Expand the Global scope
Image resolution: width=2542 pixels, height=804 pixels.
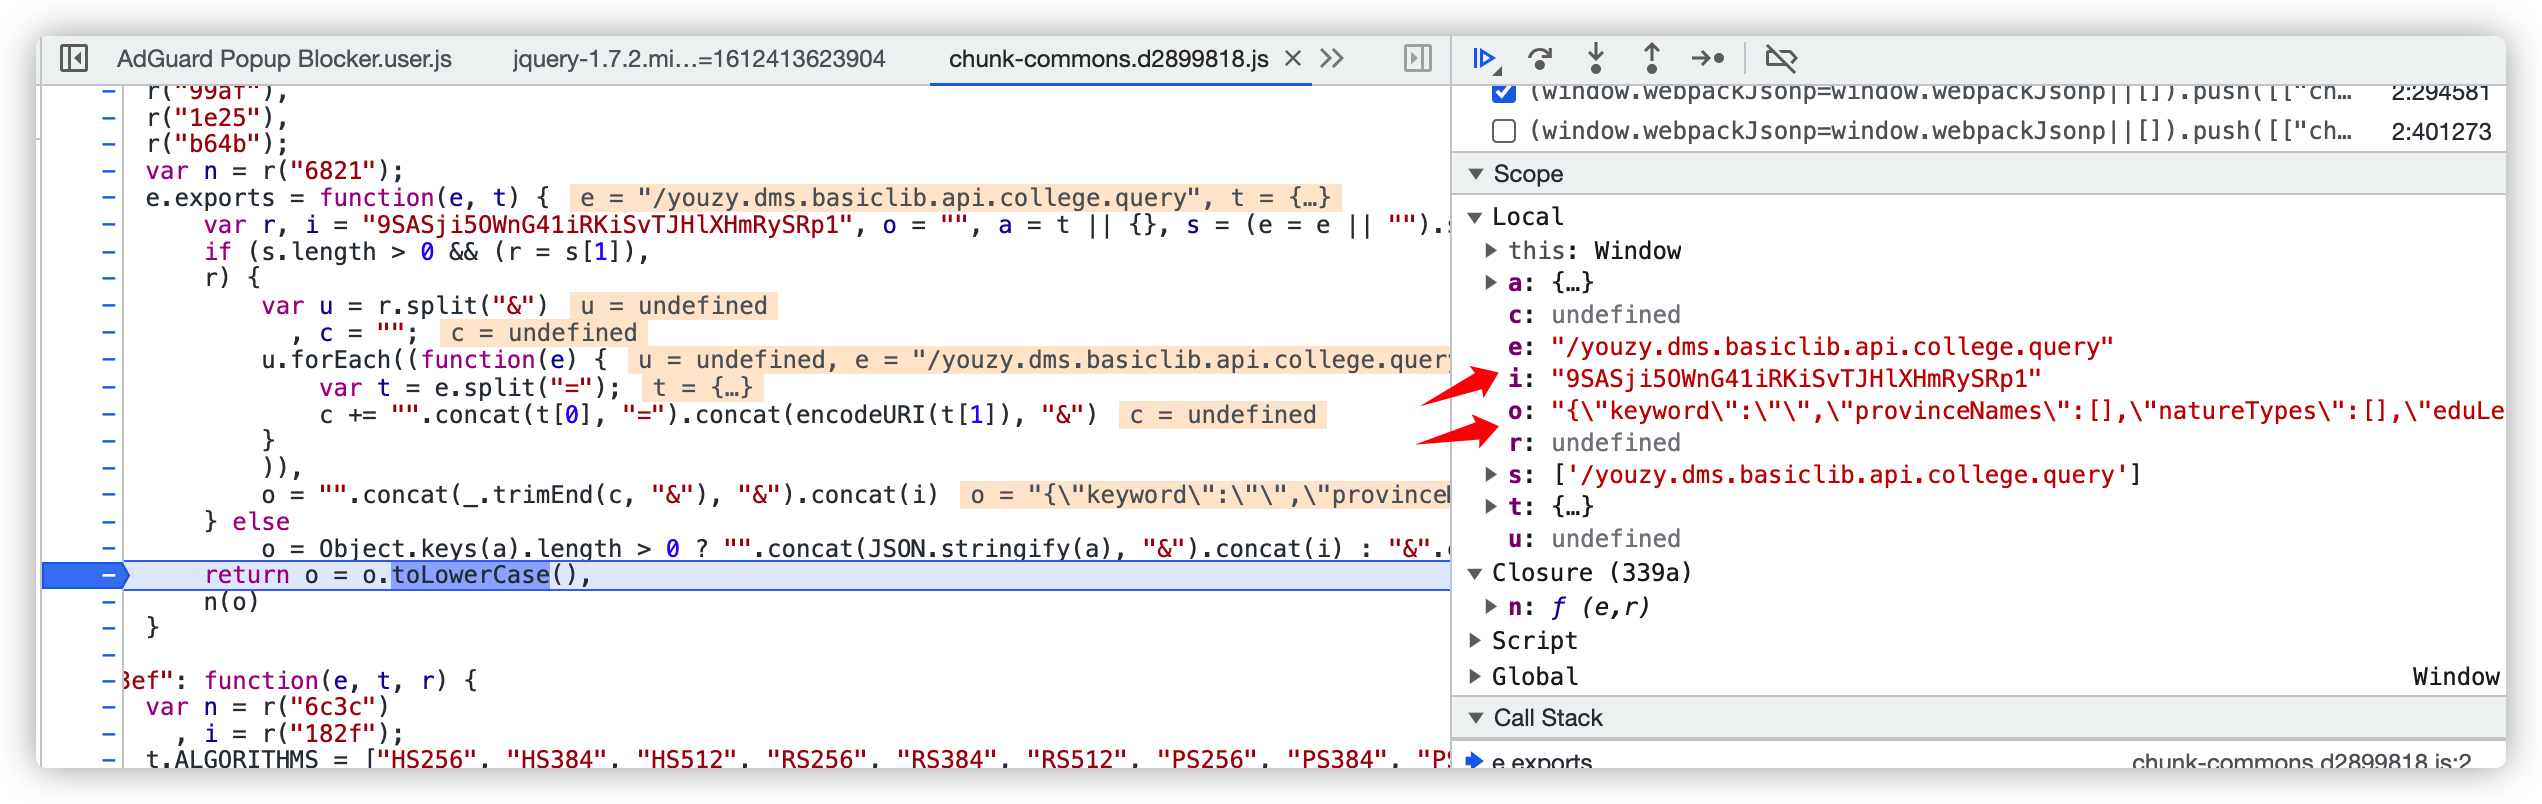pyautogui.click(x=1475, y=676)
